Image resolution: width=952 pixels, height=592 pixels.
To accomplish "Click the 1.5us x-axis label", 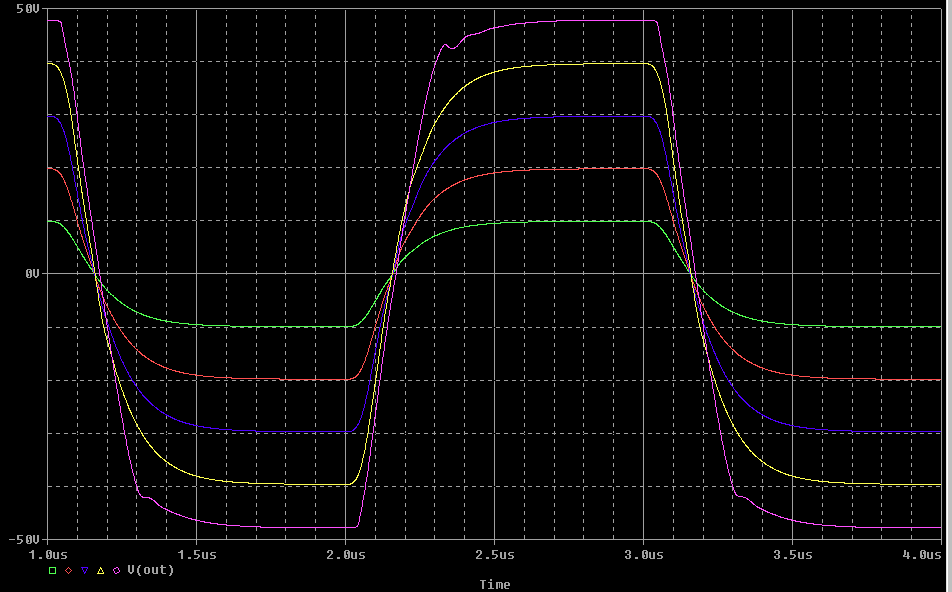I will (x=196, y=553).
